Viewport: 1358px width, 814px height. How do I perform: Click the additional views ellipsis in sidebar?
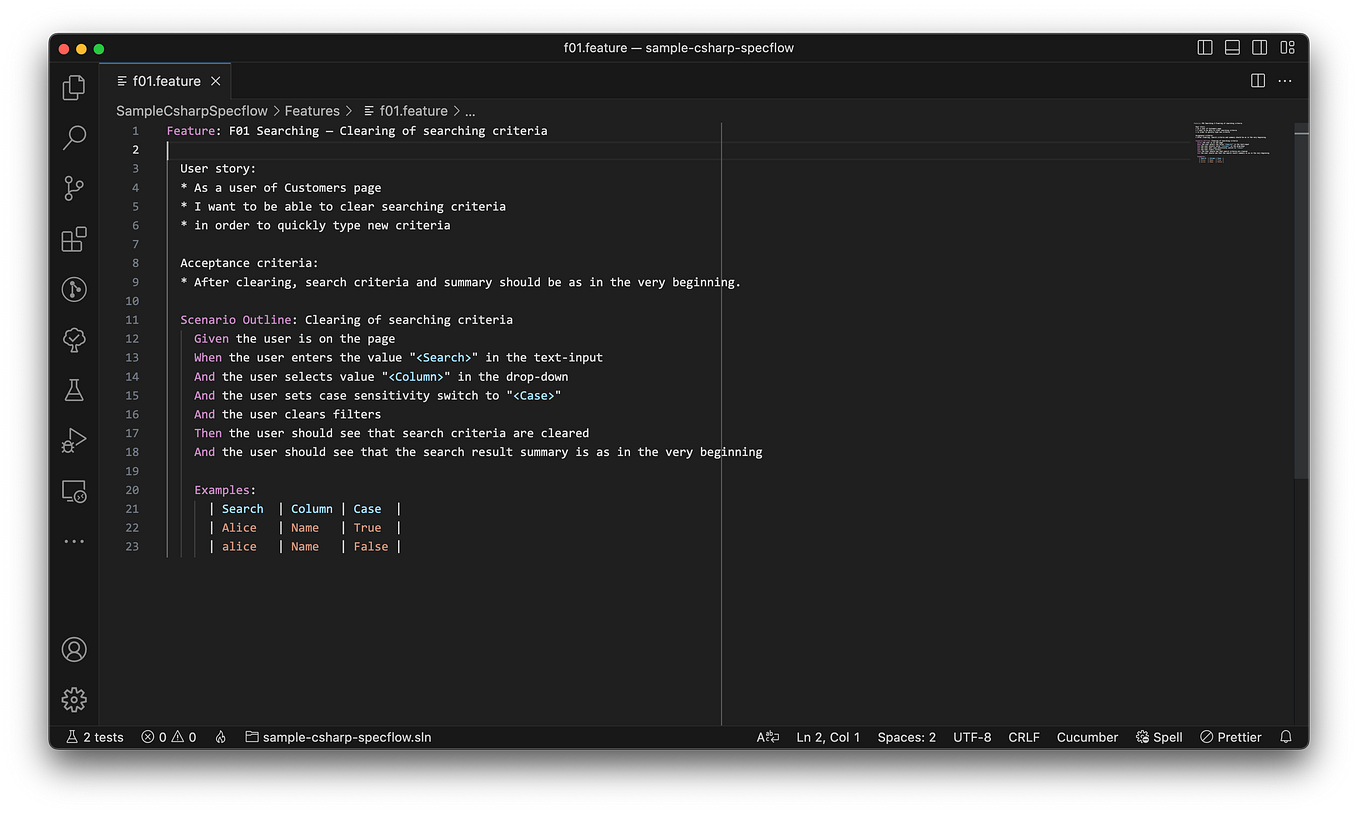click(74, 541)
